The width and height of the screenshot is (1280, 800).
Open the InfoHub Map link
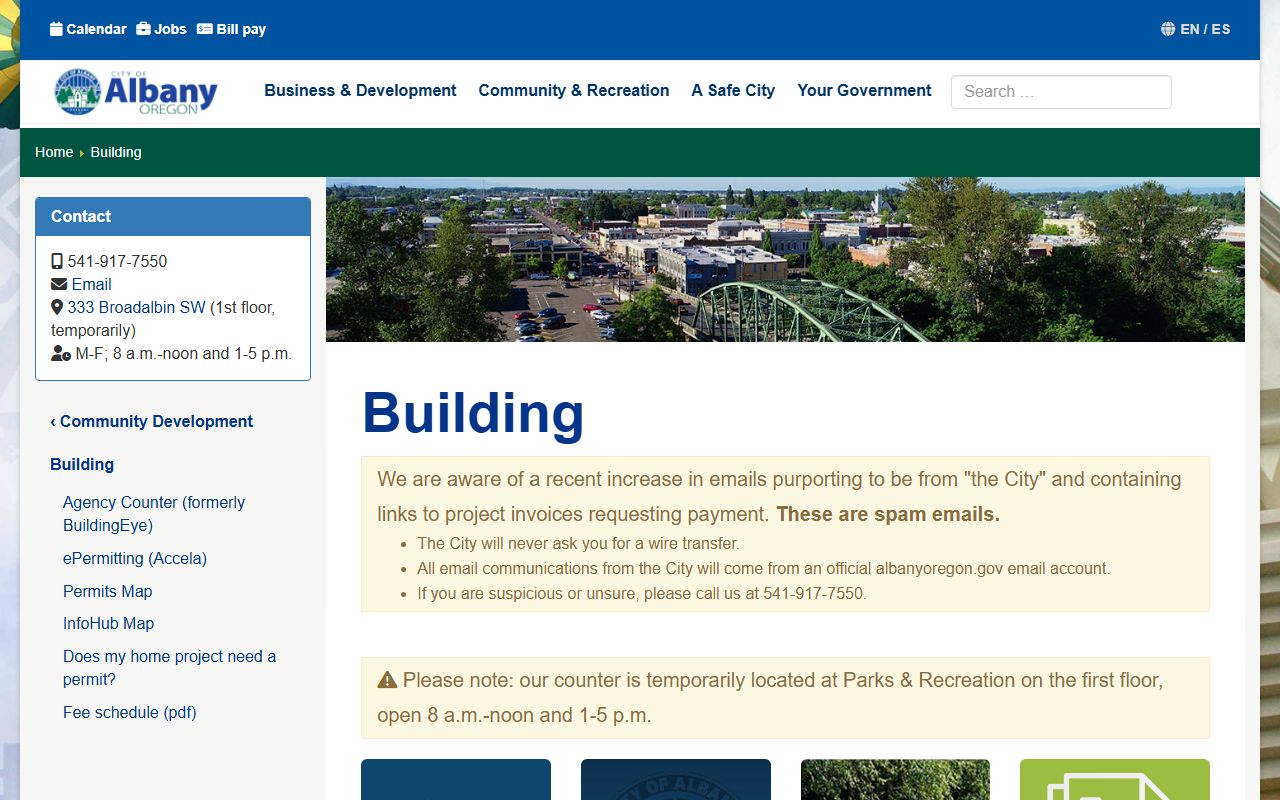(x=109, y=623)
